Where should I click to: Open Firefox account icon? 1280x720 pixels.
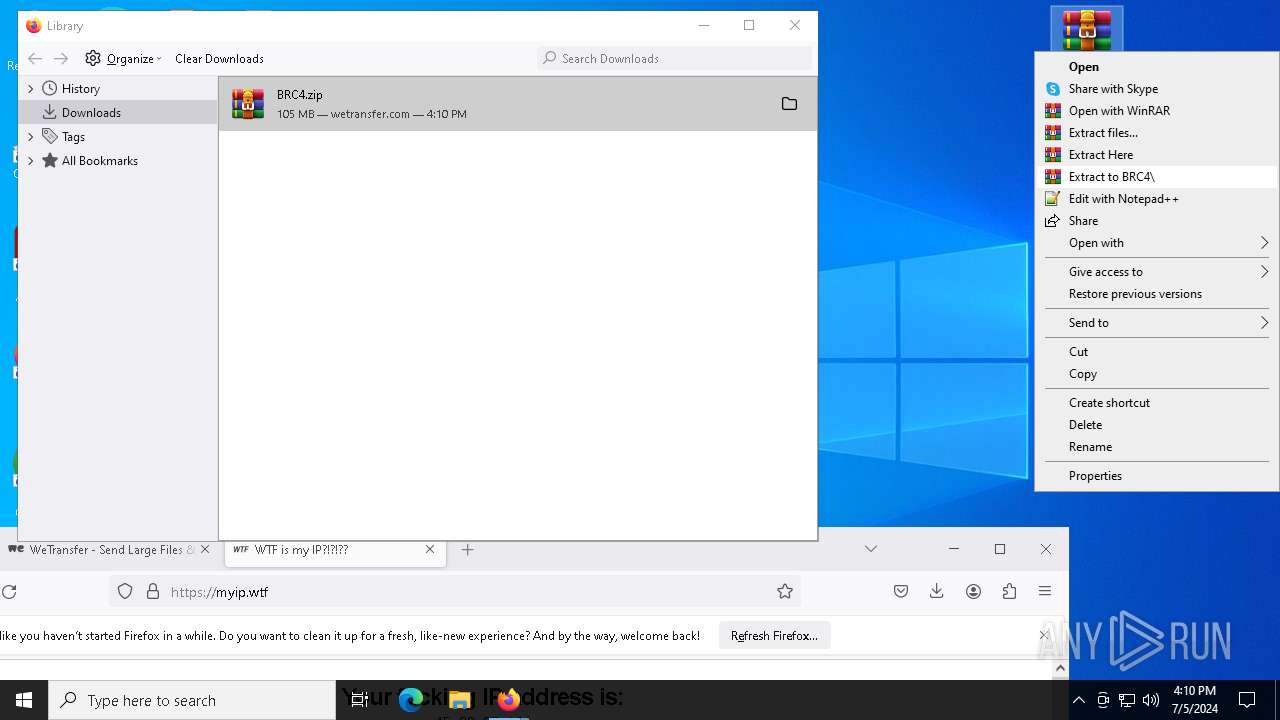973,592
